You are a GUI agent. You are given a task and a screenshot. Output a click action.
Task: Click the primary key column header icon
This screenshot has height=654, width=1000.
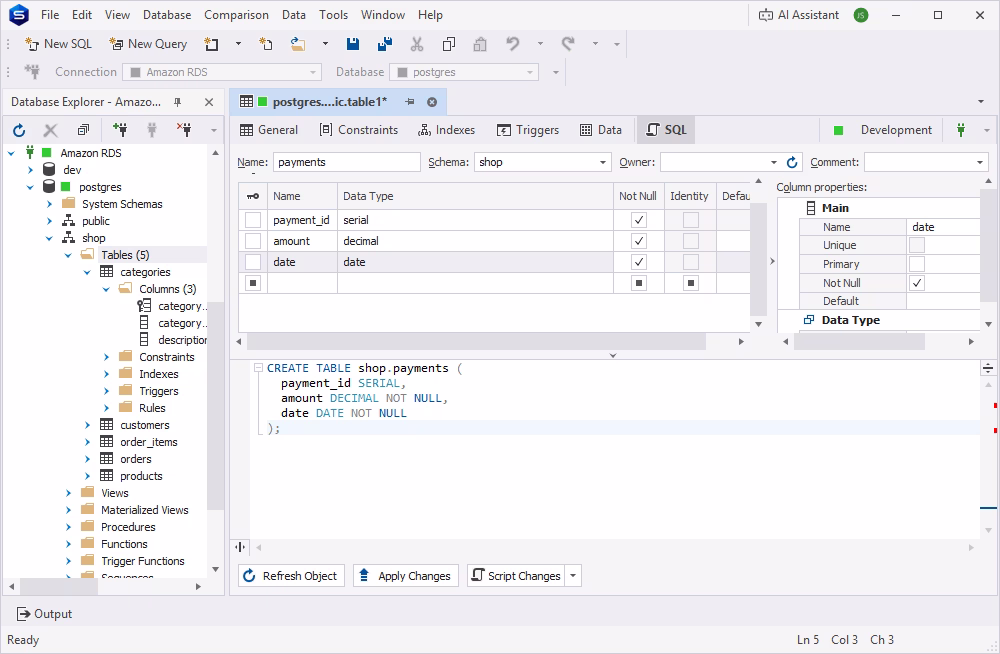point(253,197)
